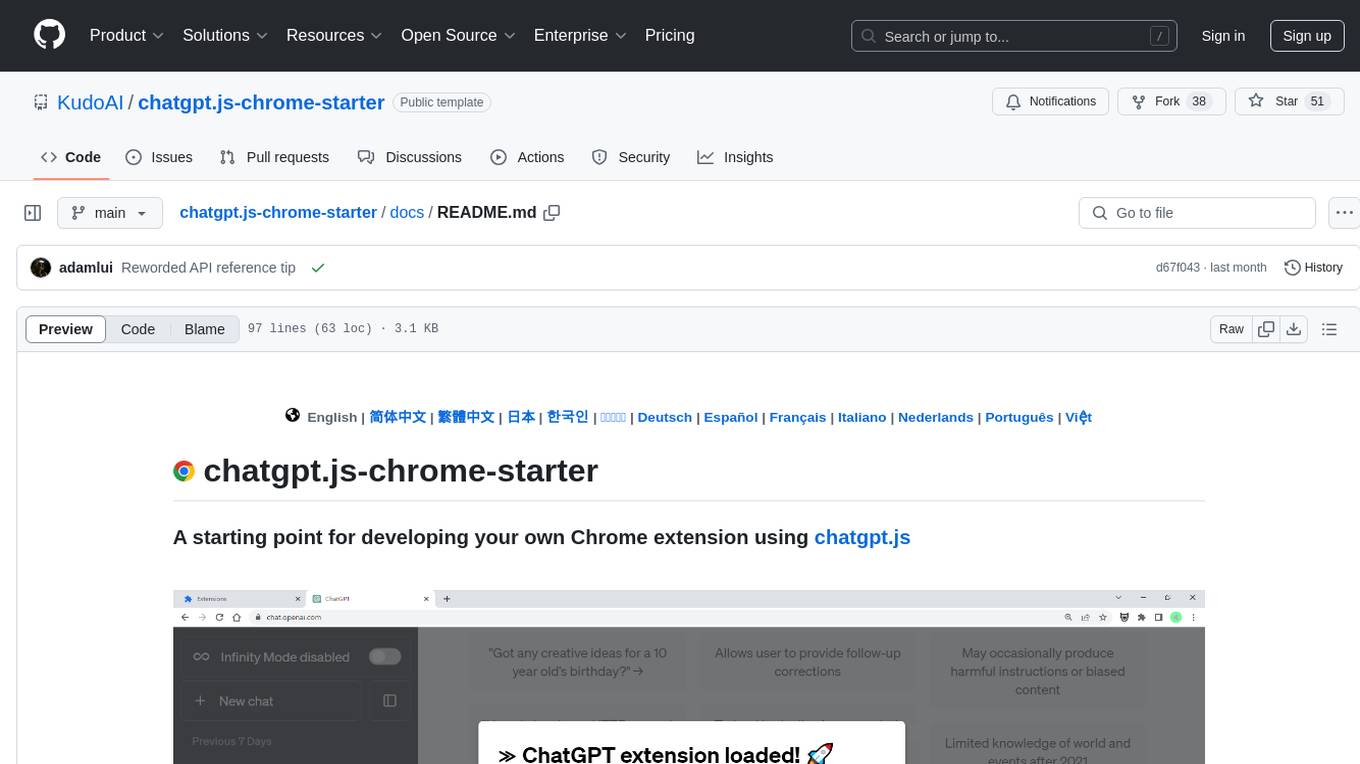
Task: Expand the Open Source menu
Action: [x=458, y=35]
